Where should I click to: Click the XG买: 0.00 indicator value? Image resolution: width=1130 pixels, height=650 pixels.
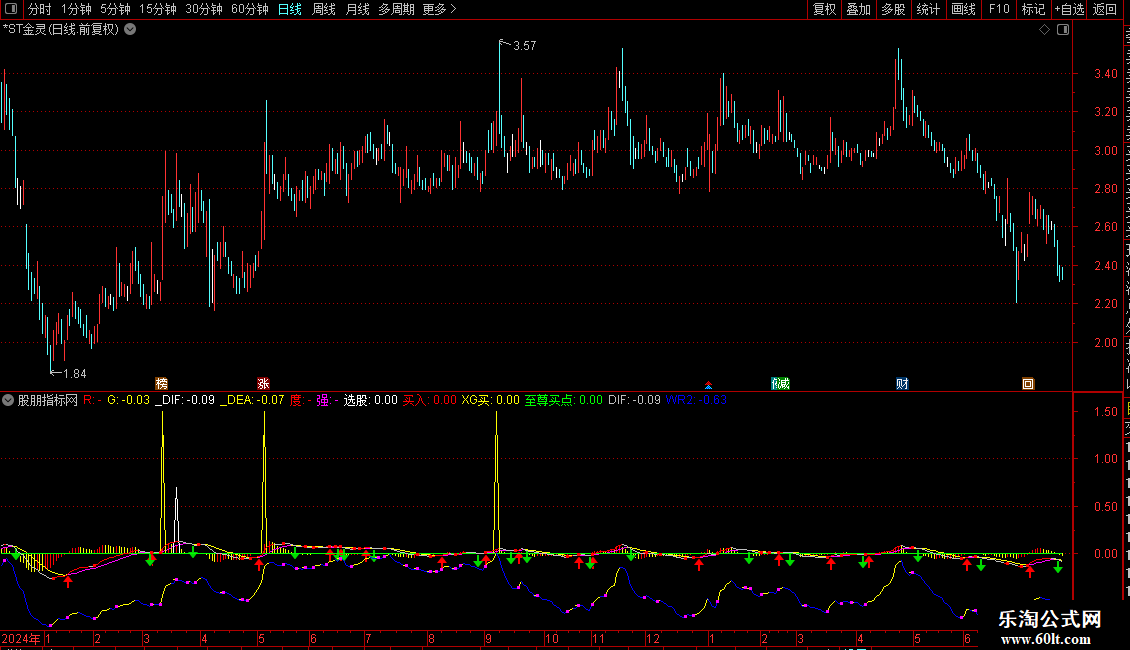pyautogui.click(x=490, y=400)
